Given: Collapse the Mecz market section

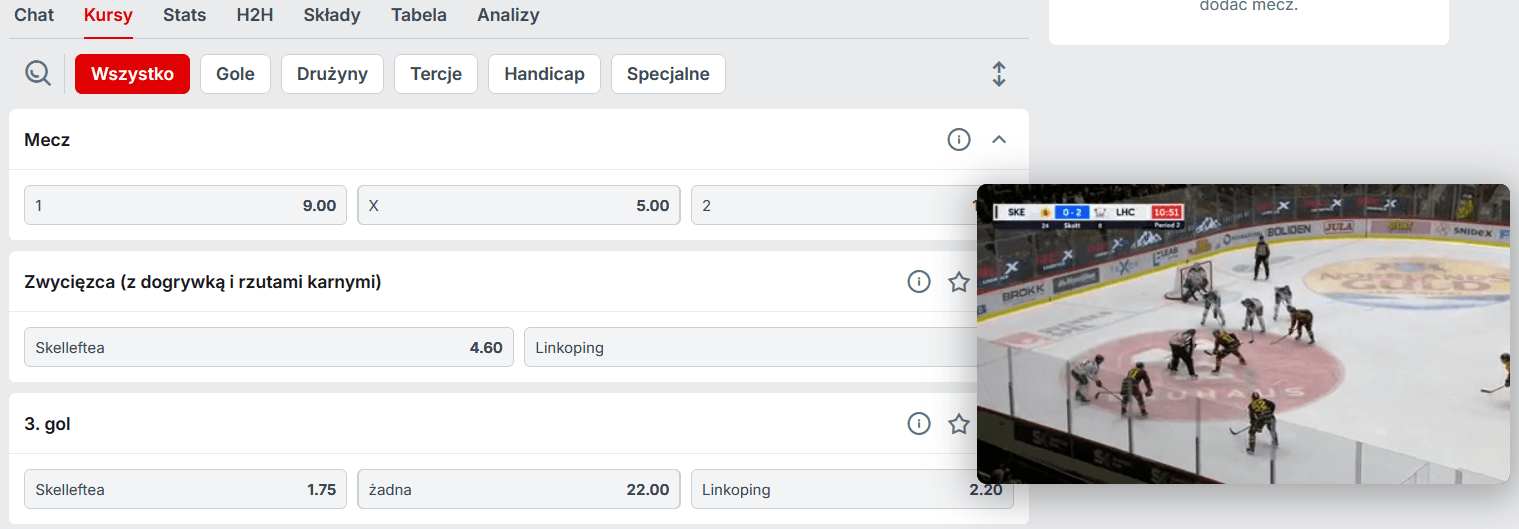Looking at the screenshot, I should (x=998, y=140).
